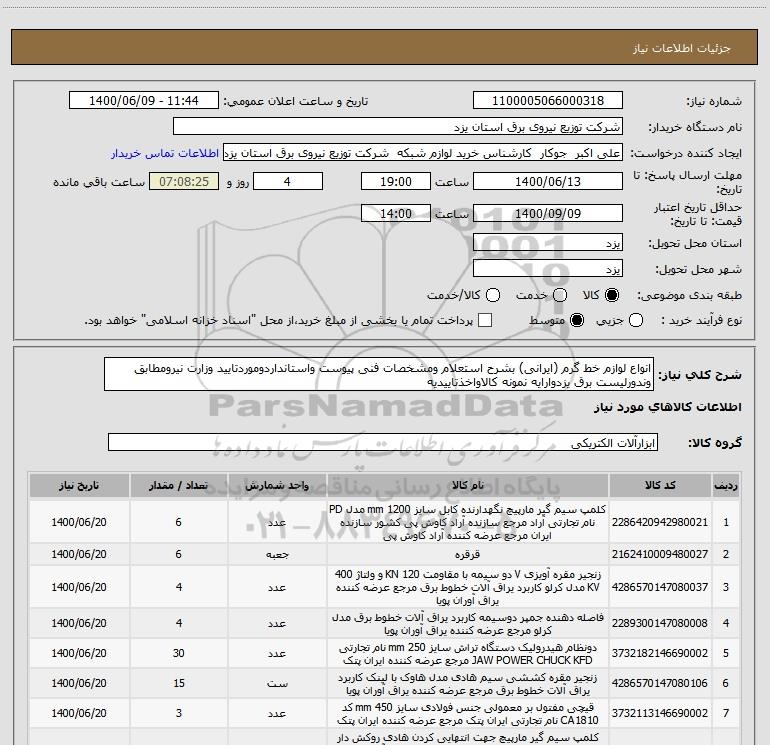Click the price validity date 1400/09/09
Viewport: 770px width, 745px height.
548,213
